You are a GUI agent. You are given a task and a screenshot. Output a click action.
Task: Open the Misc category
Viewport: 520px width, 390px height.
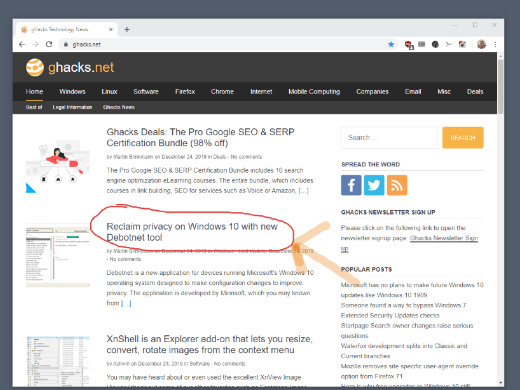coord(444,91)
